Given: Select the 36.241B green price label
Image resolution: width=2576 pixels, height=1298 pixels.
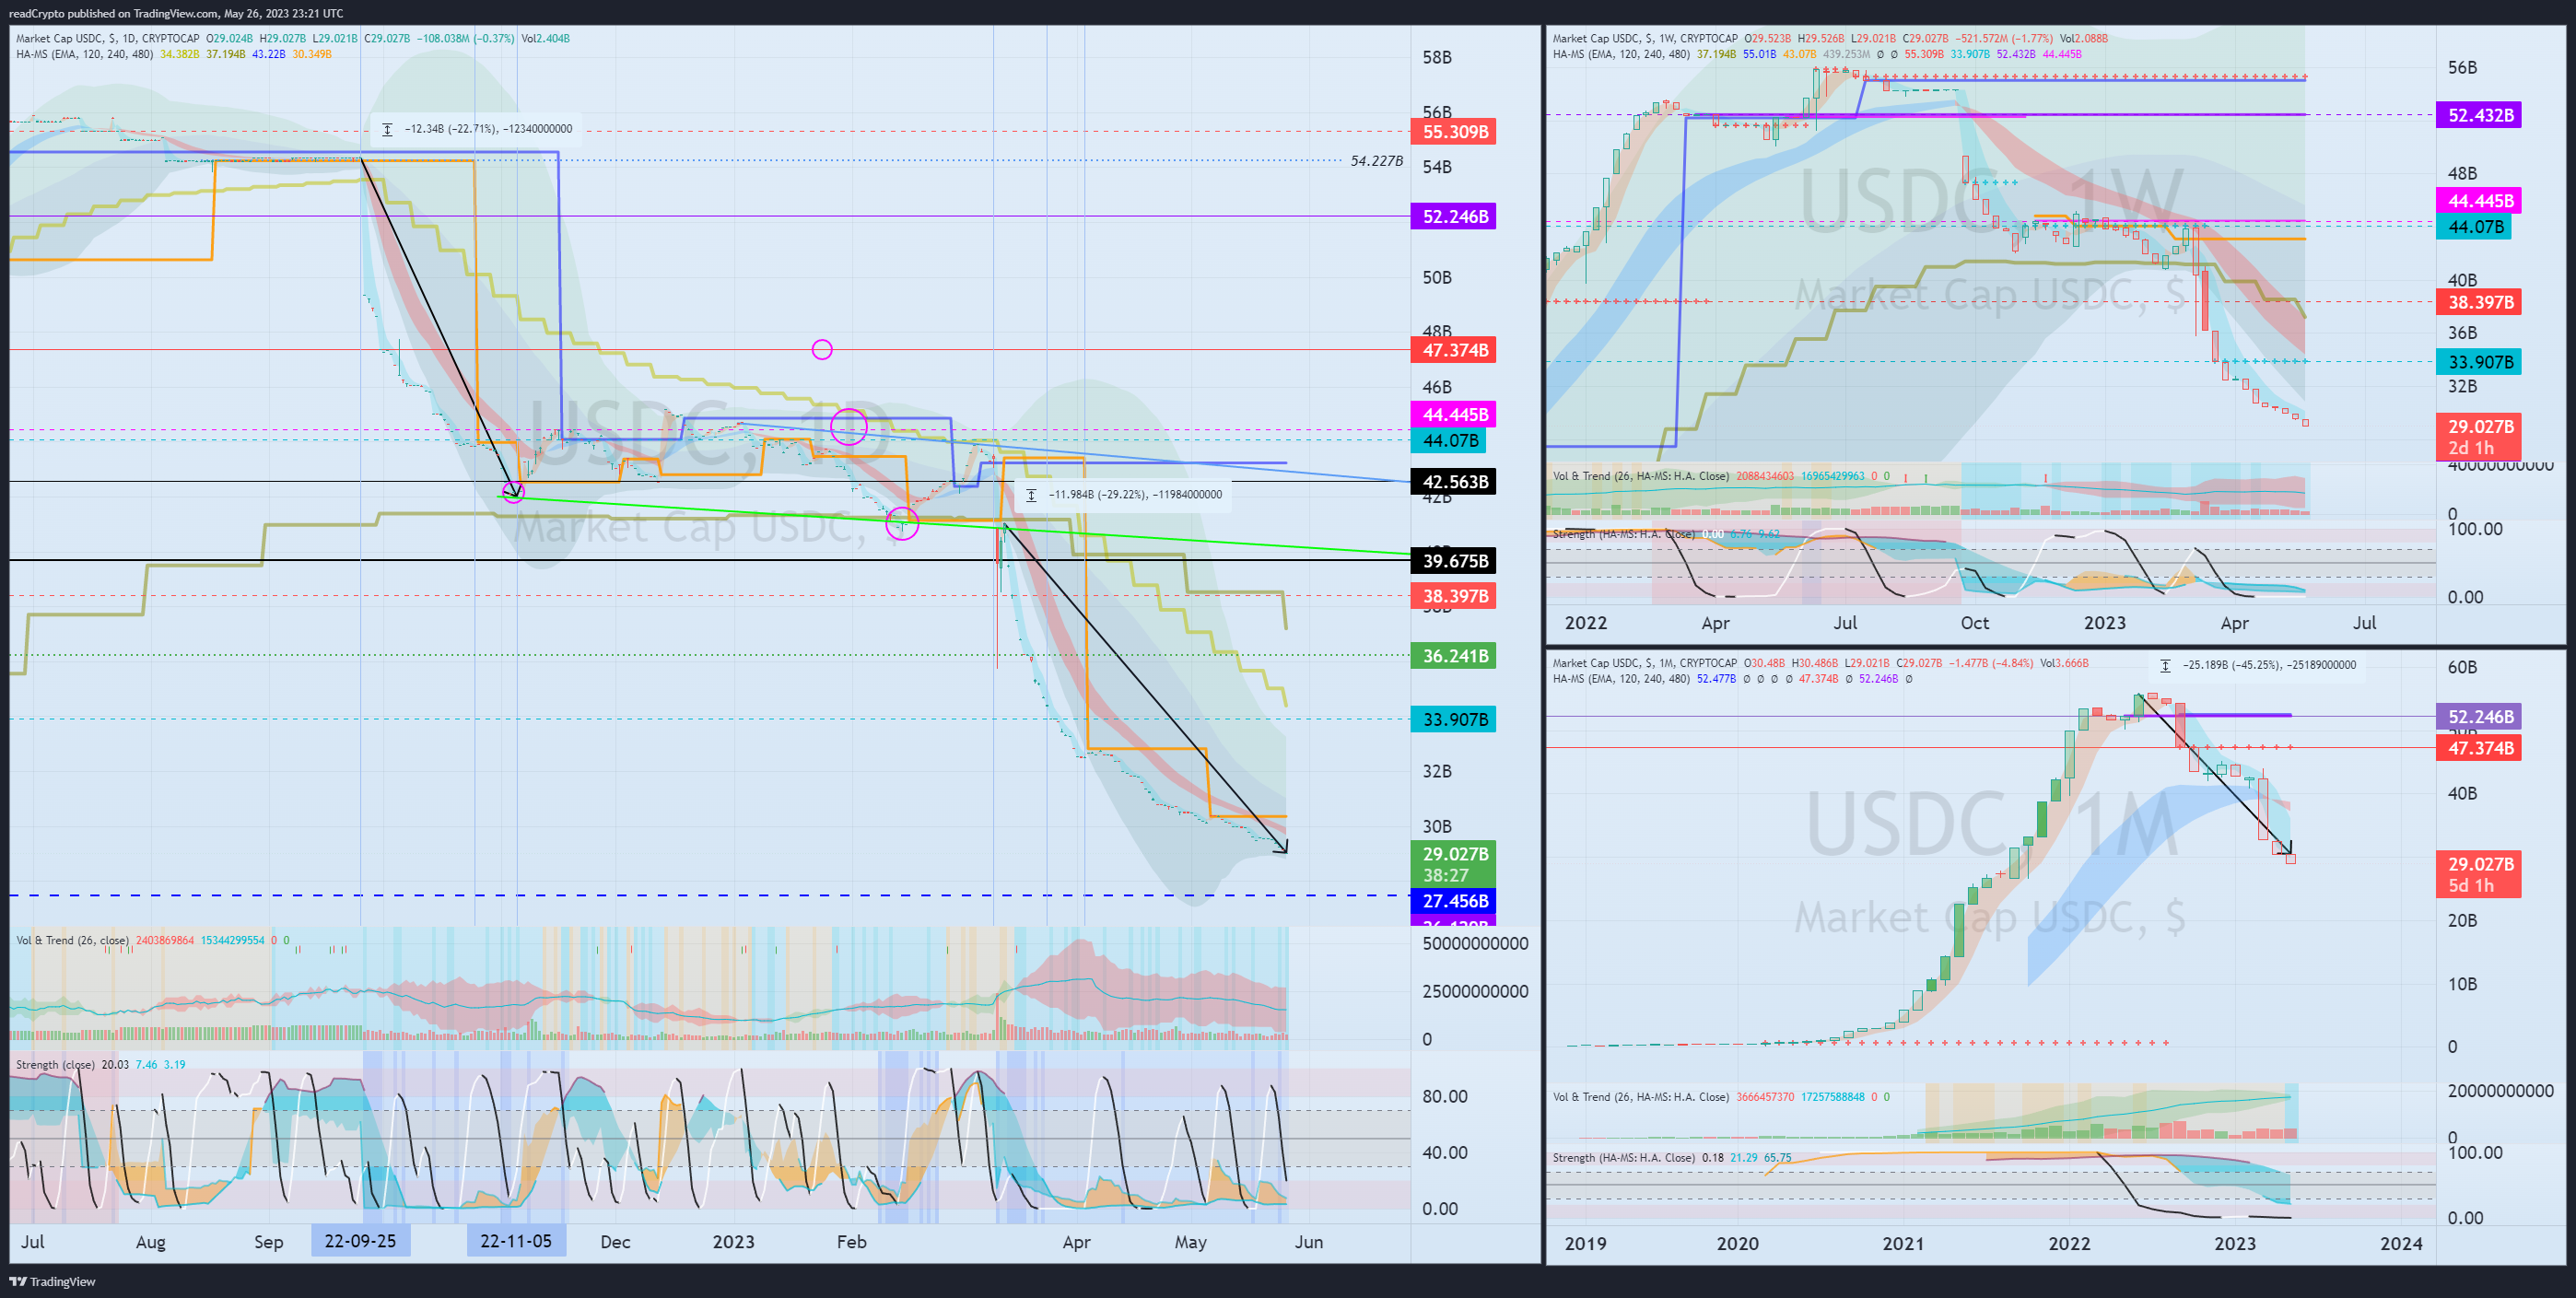Looking at the screenshot, I should point(1453,656).
